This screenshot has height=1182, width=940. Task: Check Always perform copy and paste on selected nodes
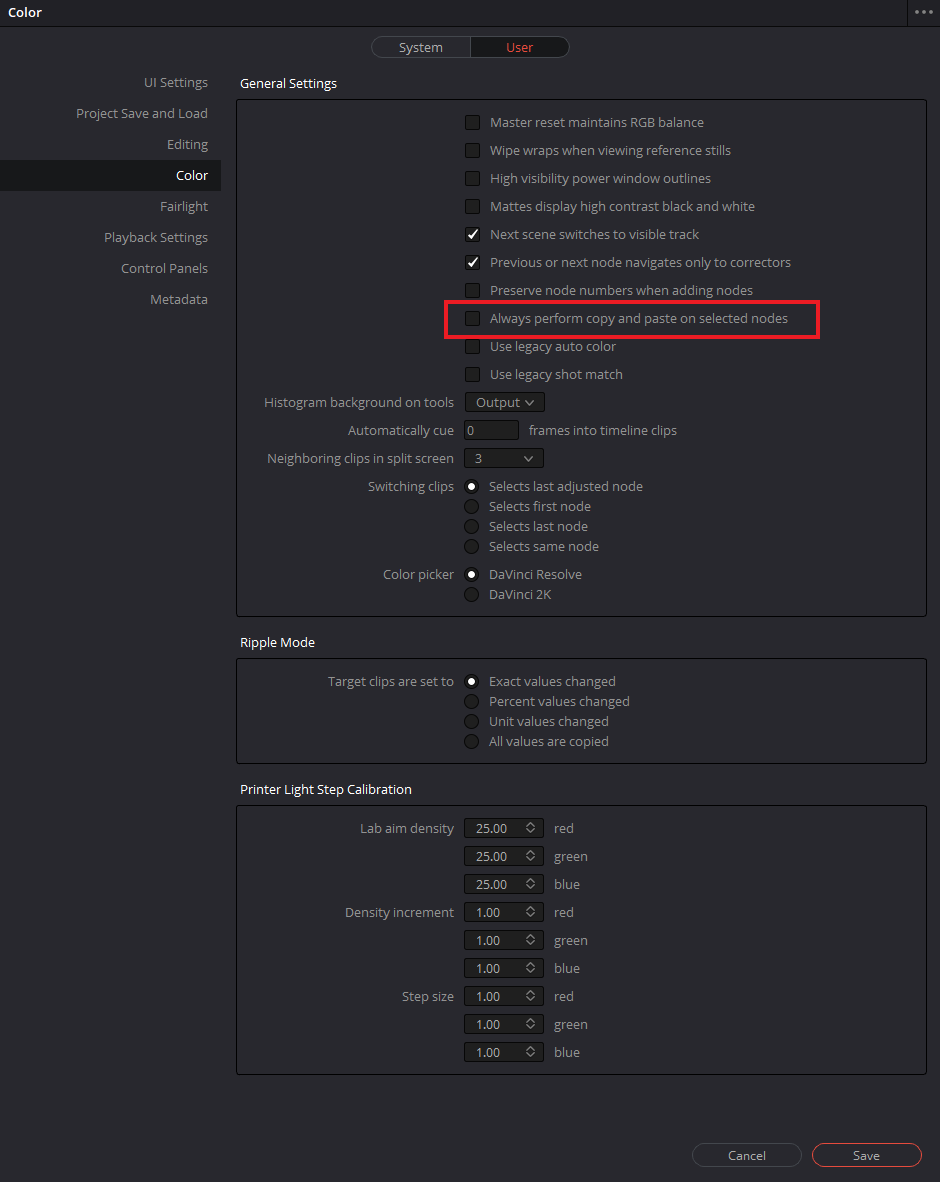[x=473, y=318]
